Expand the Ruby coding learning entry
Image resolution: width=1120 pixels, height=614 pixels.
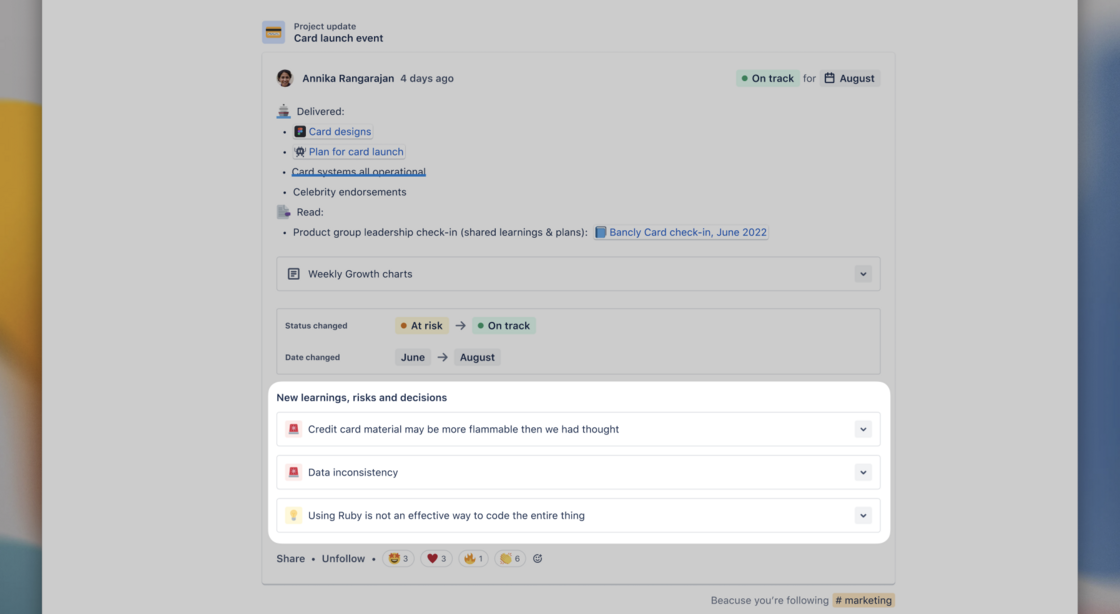(x=862, y=515)
